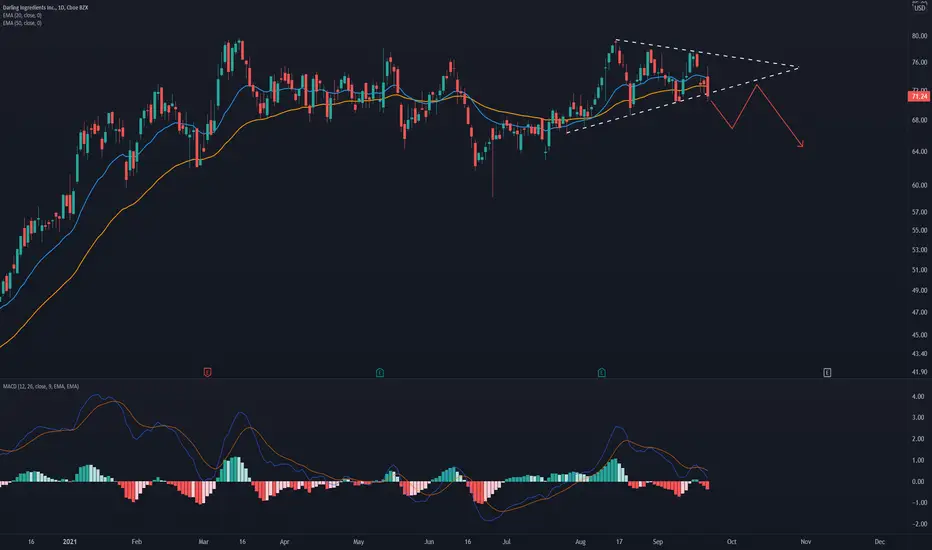Click the MACD axis value -1.00
Viewport: 932px width, 550px height.
click(918, 502)
